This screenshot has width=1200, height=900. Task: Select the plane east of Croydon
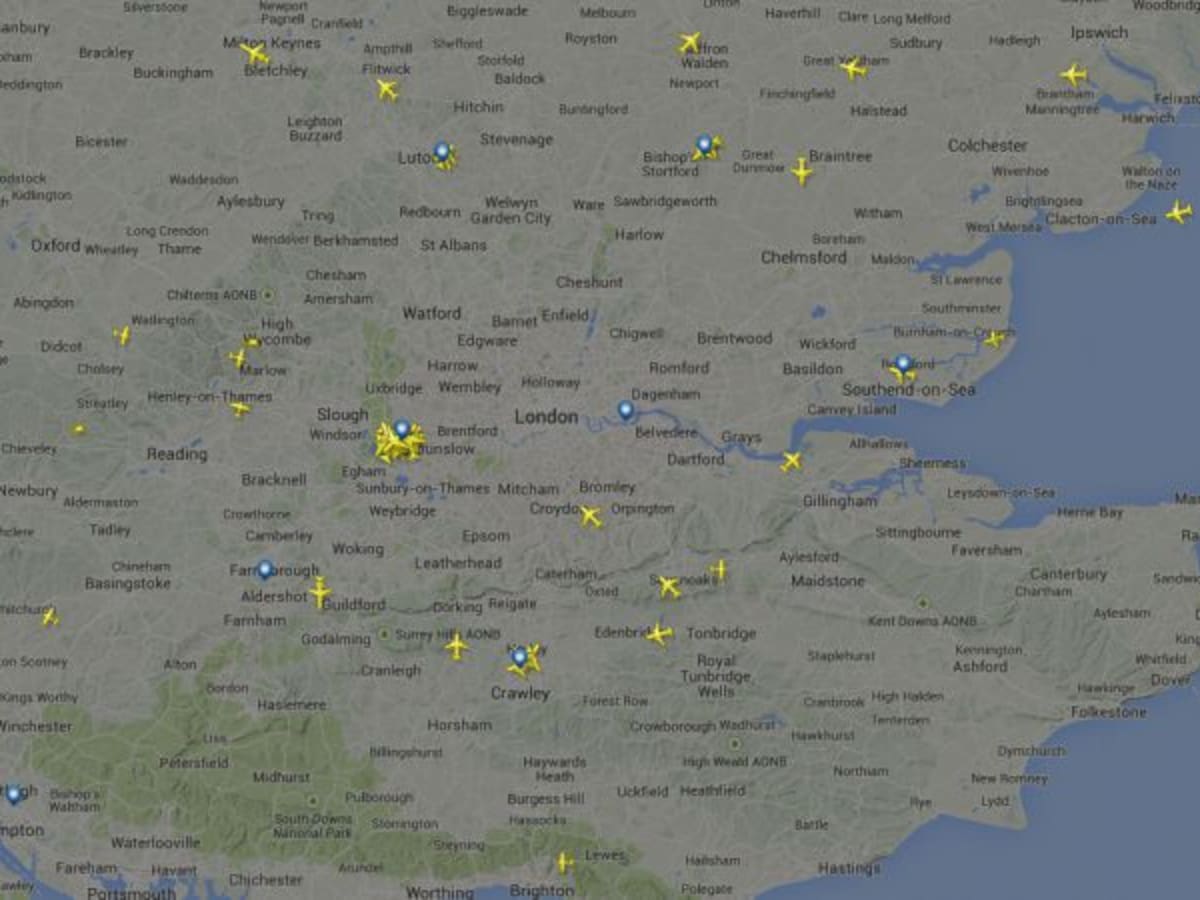[590, 516]
